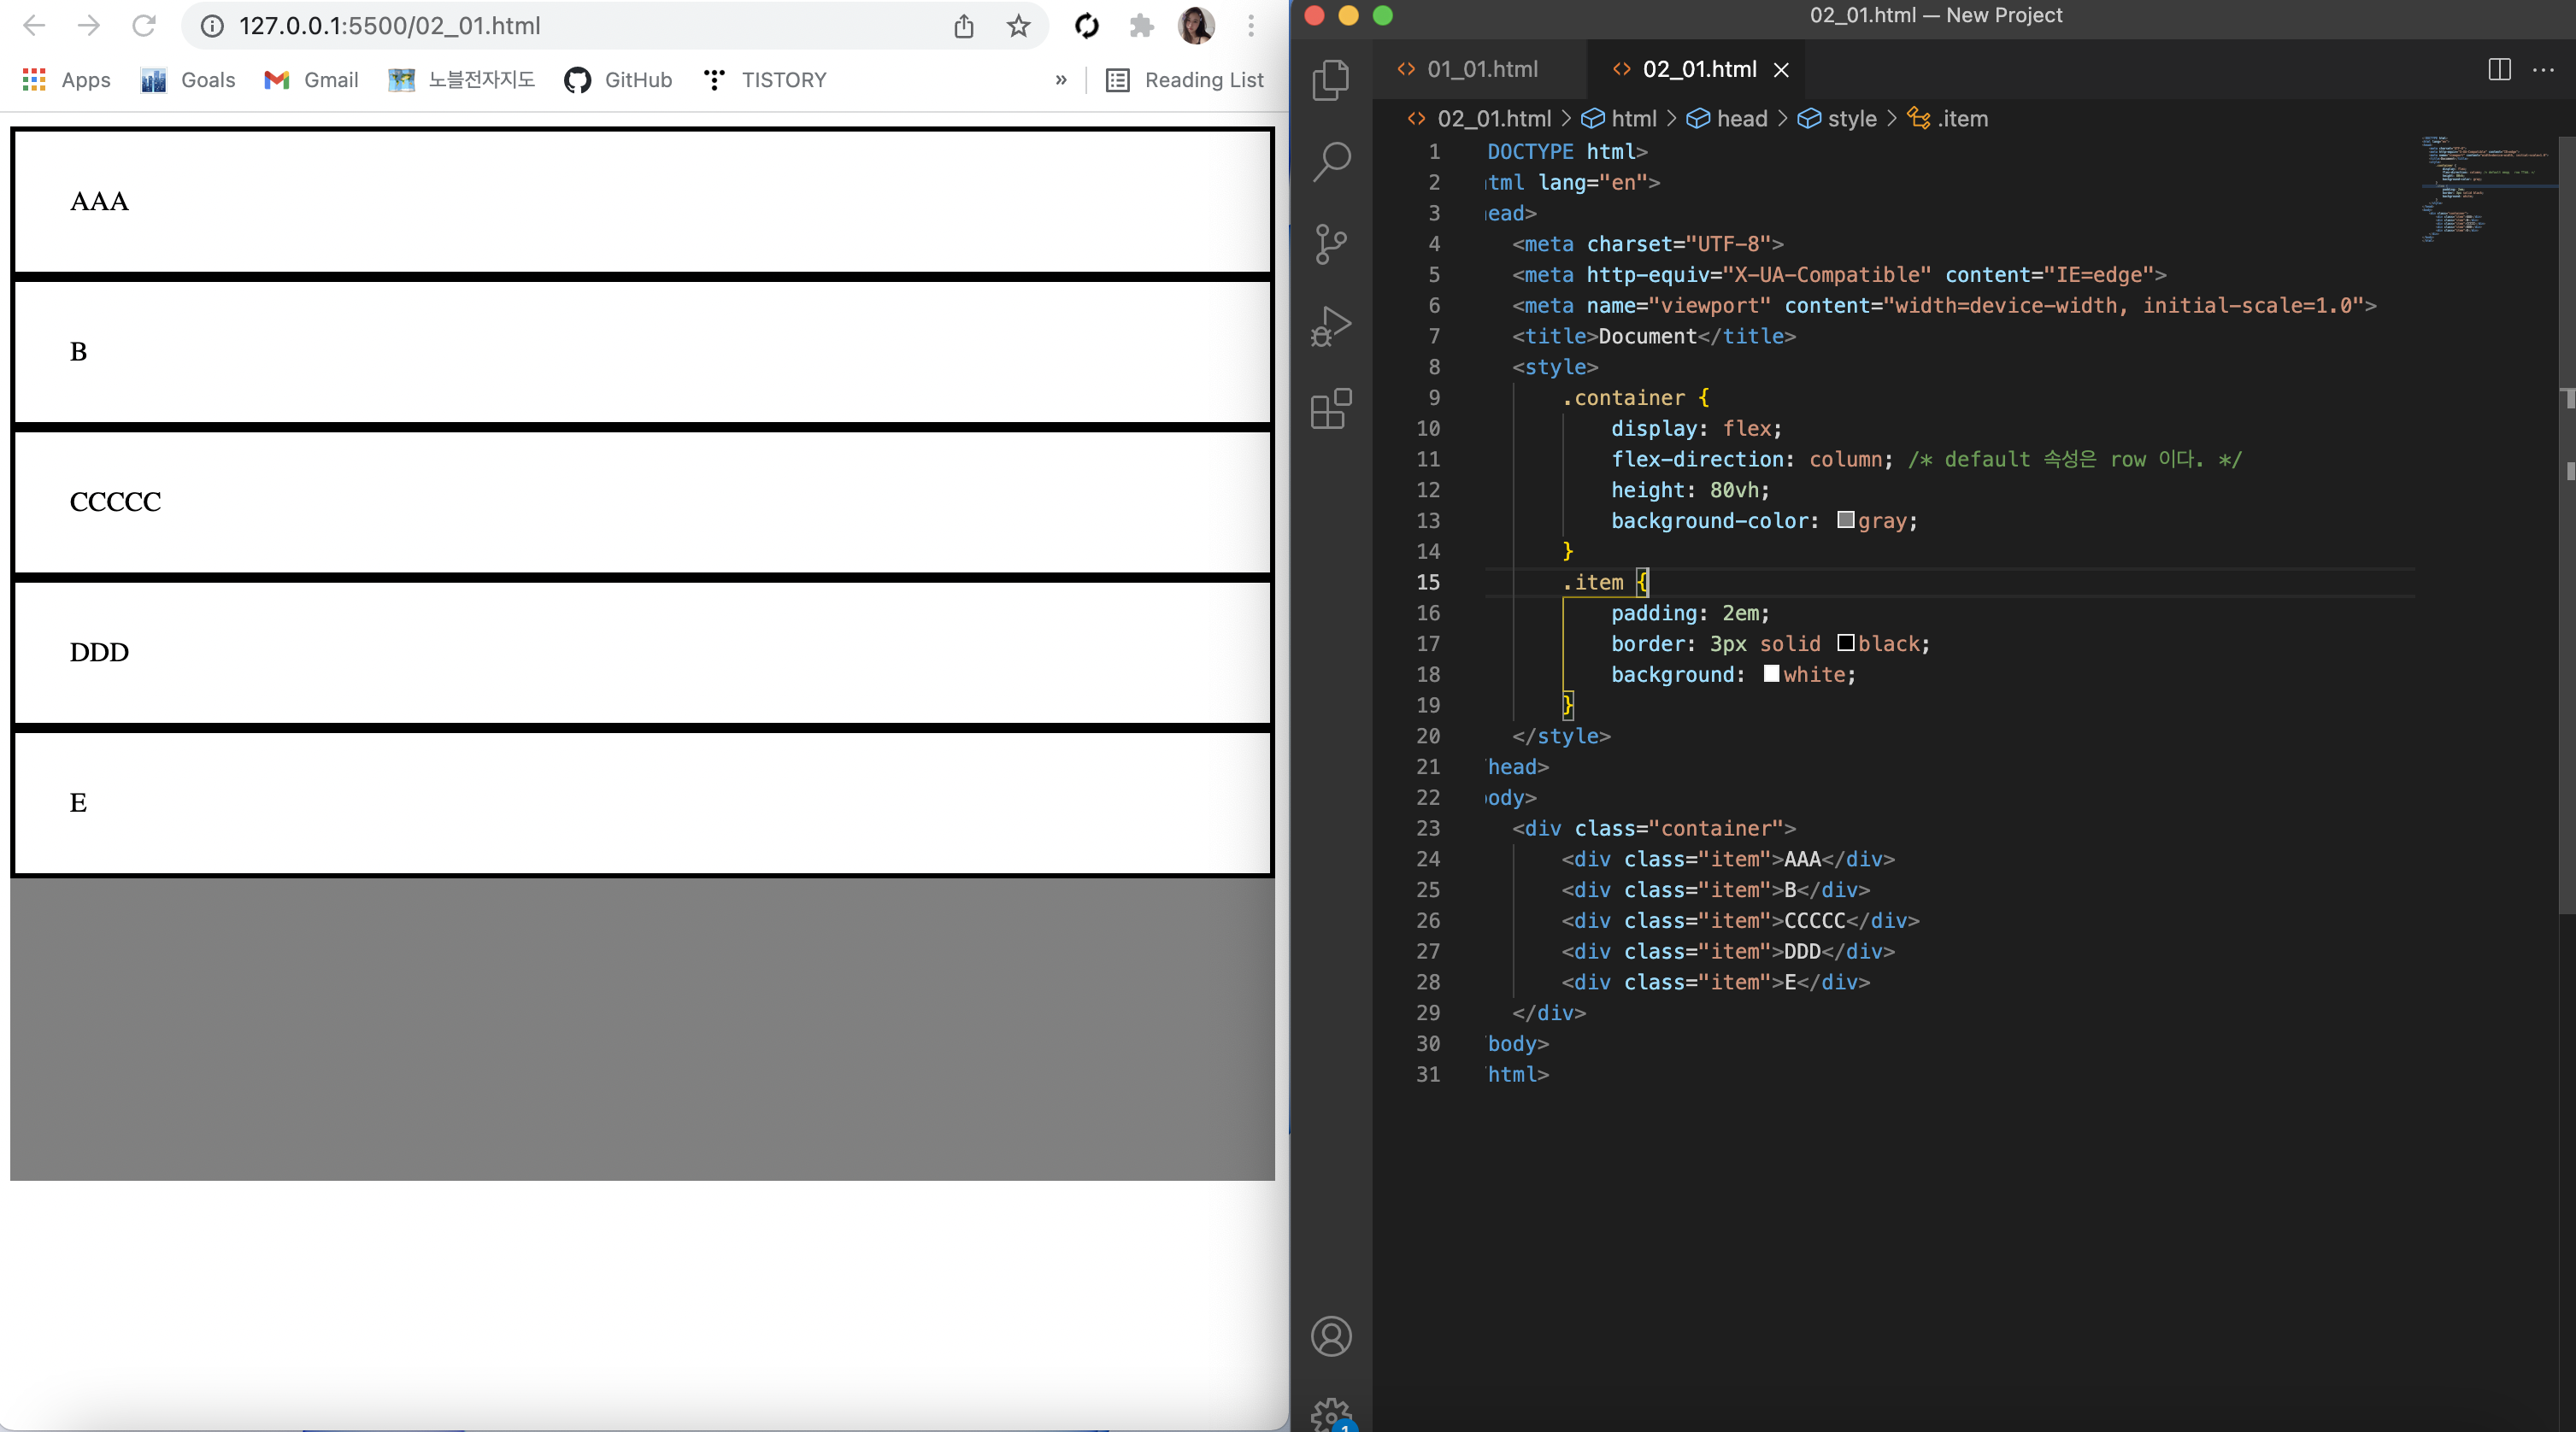Click the gray color swatch on line 13
The height and width of the screenshot is (1432, 2576).
pyautogui.click(x=1846, y=520)
